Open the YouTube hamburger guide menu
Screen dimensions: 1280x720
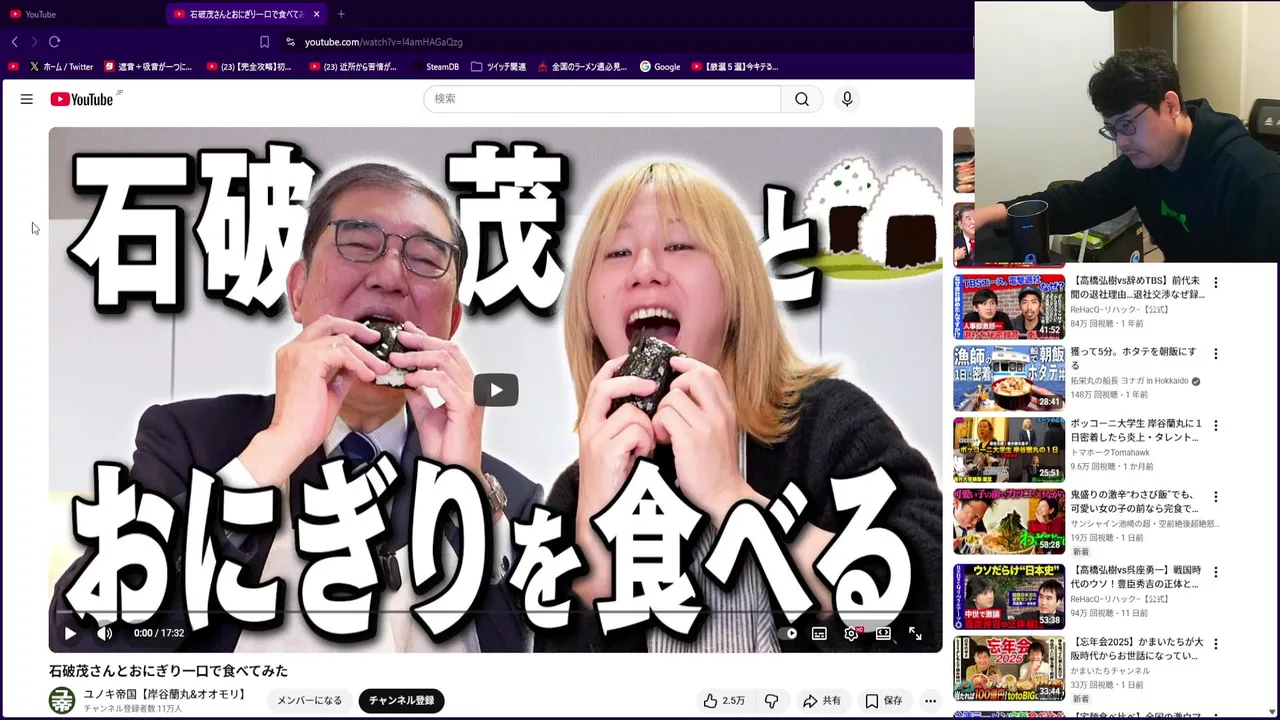pos(27,99)
